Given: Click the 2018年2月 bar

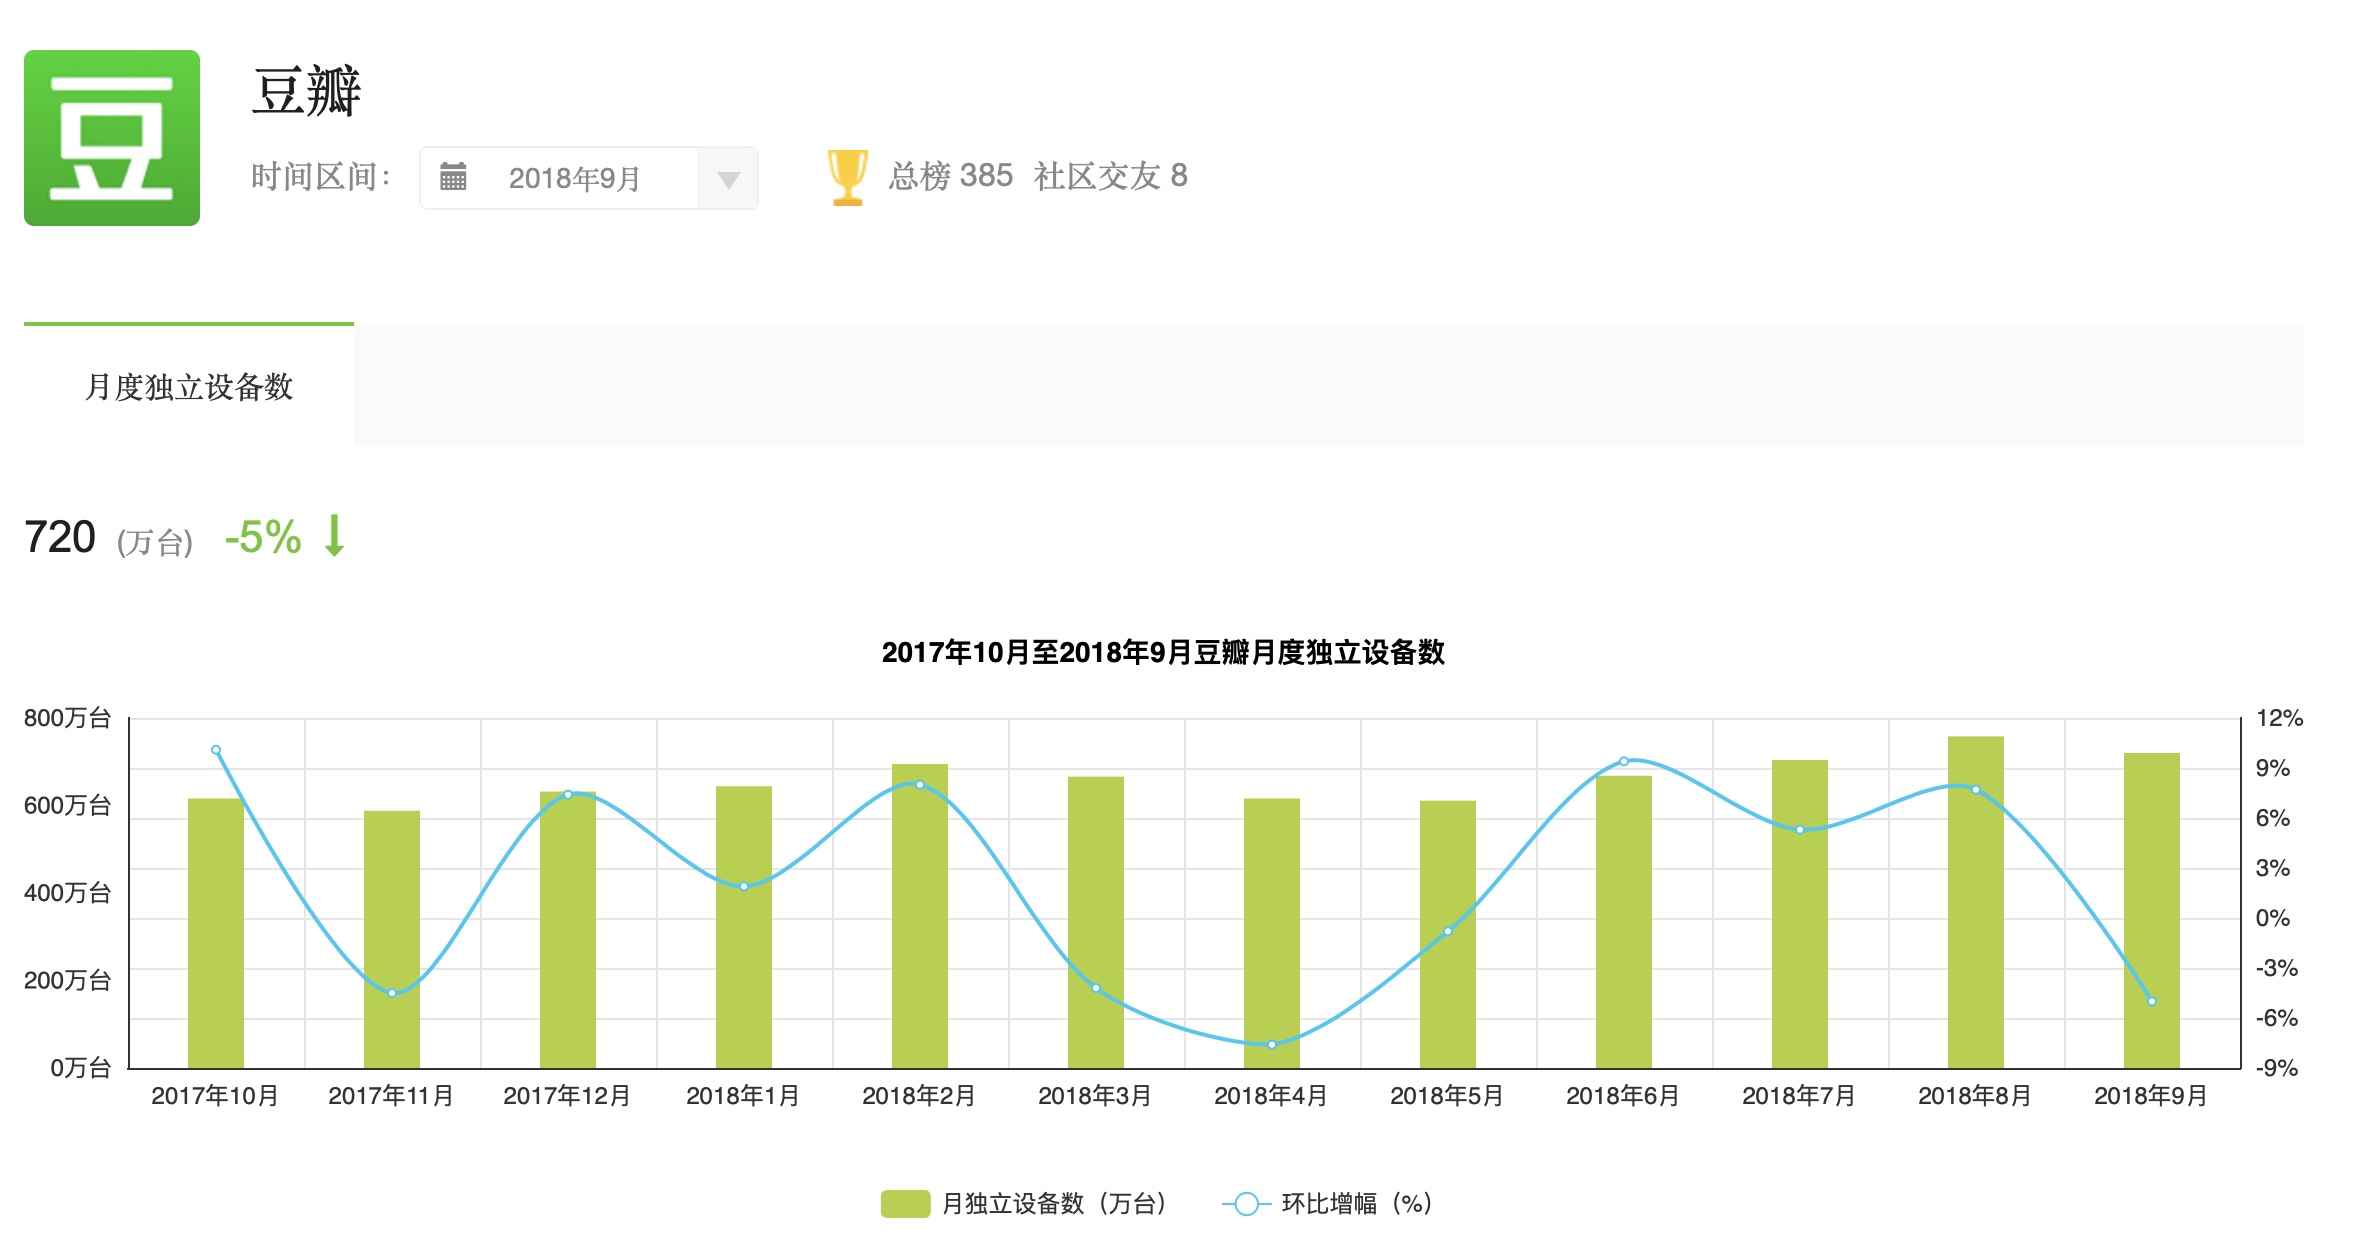Looking at the screenshot, I should click(920, 916).
